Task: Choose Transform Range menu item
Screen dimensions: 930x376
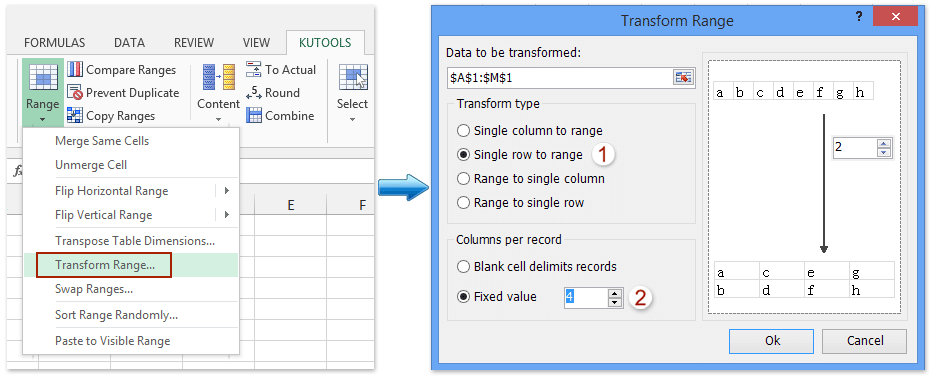Action: click(130, 265)
